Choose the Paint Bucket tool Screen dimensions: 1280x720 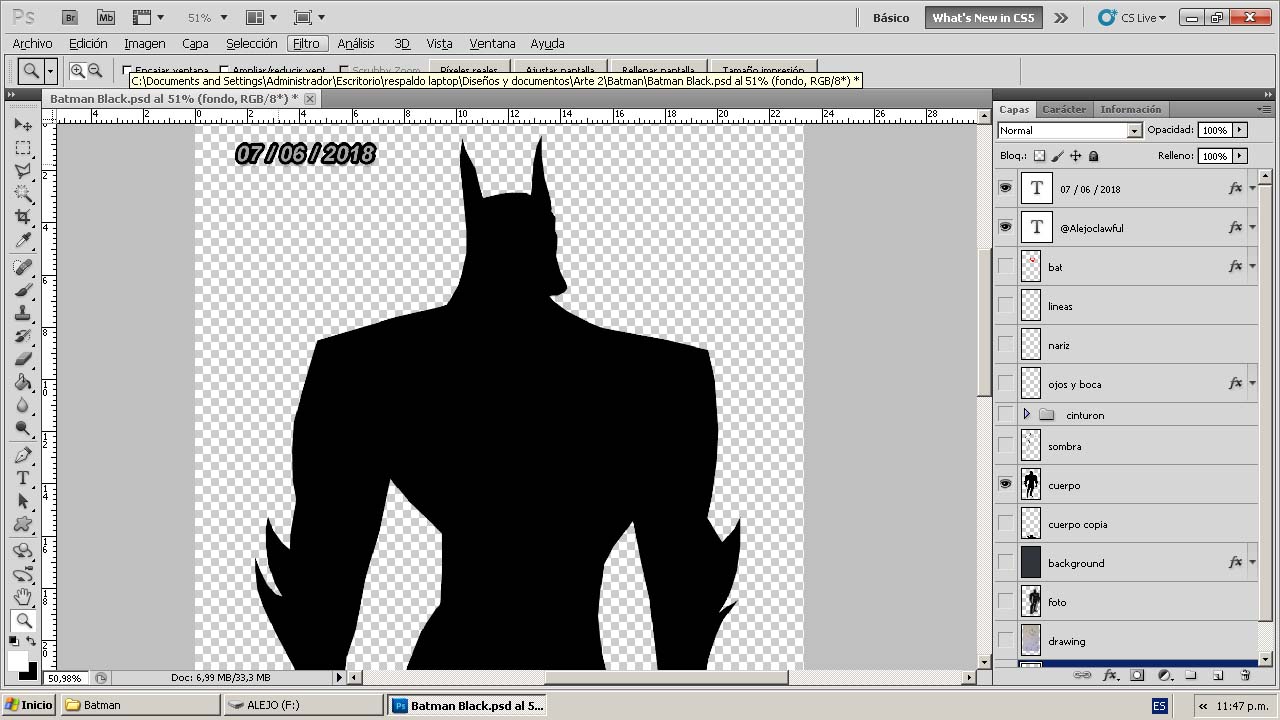coord(23,382)
